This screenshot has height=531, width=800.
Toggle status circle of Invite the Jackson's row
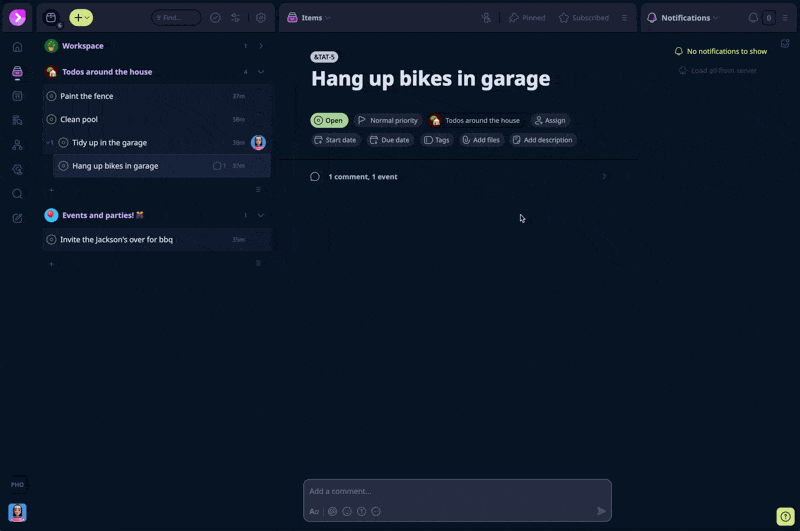51,240
